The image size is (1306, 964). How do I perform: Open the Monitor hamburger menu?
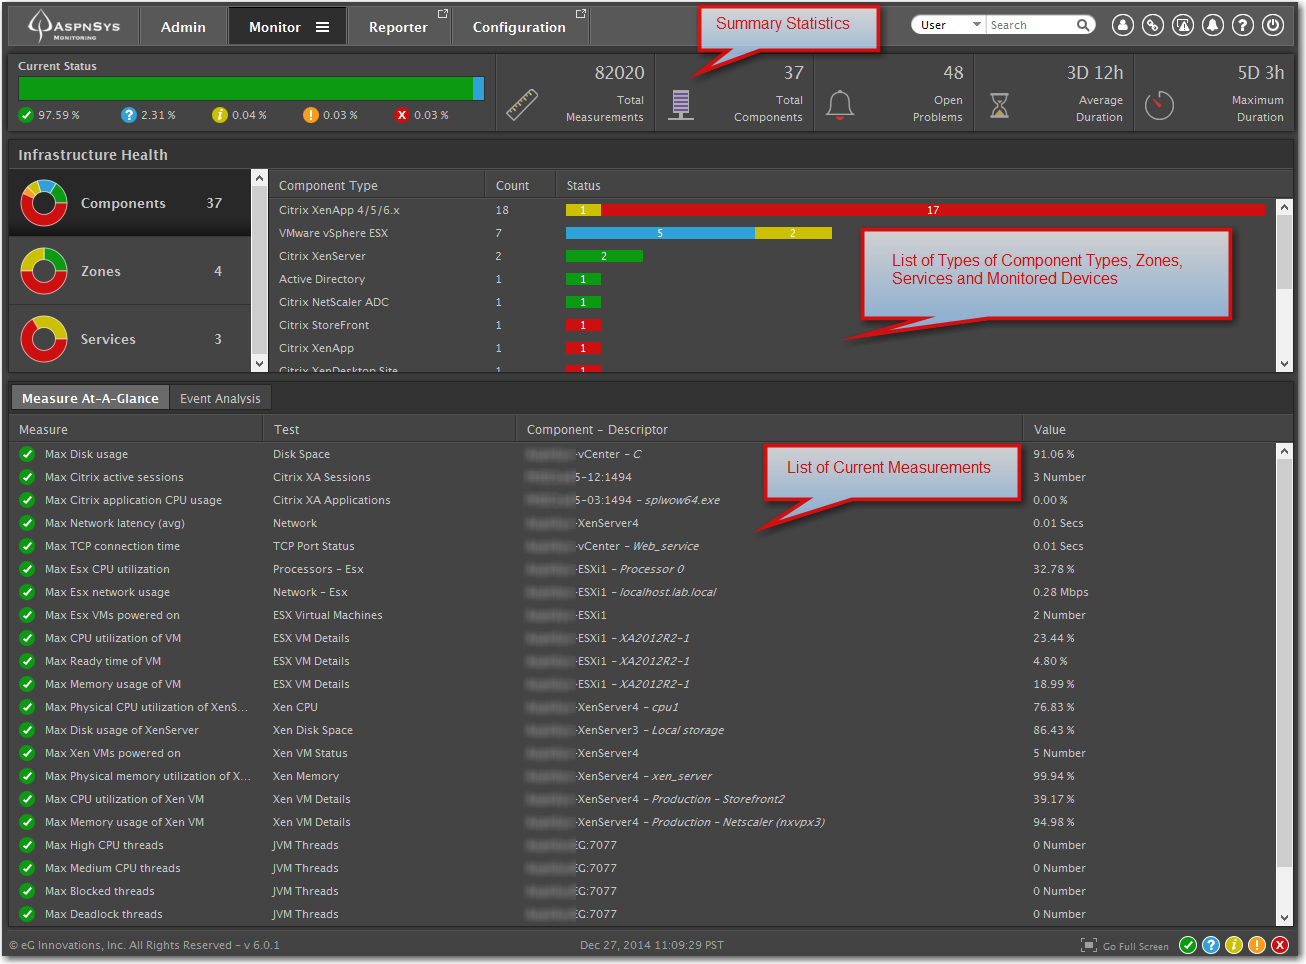pos(322,27)
